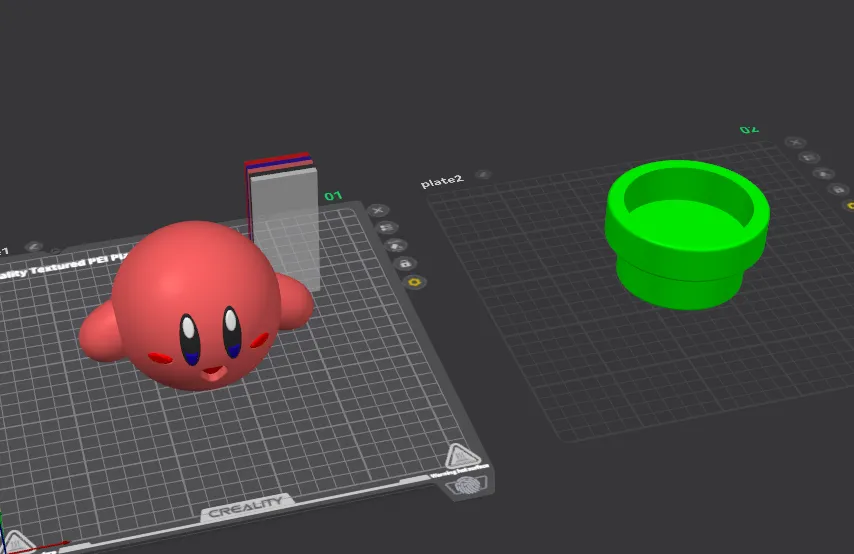The image size is (854, 554).
Task: Arrange objects on plate 01
Action: coord(395,246)
